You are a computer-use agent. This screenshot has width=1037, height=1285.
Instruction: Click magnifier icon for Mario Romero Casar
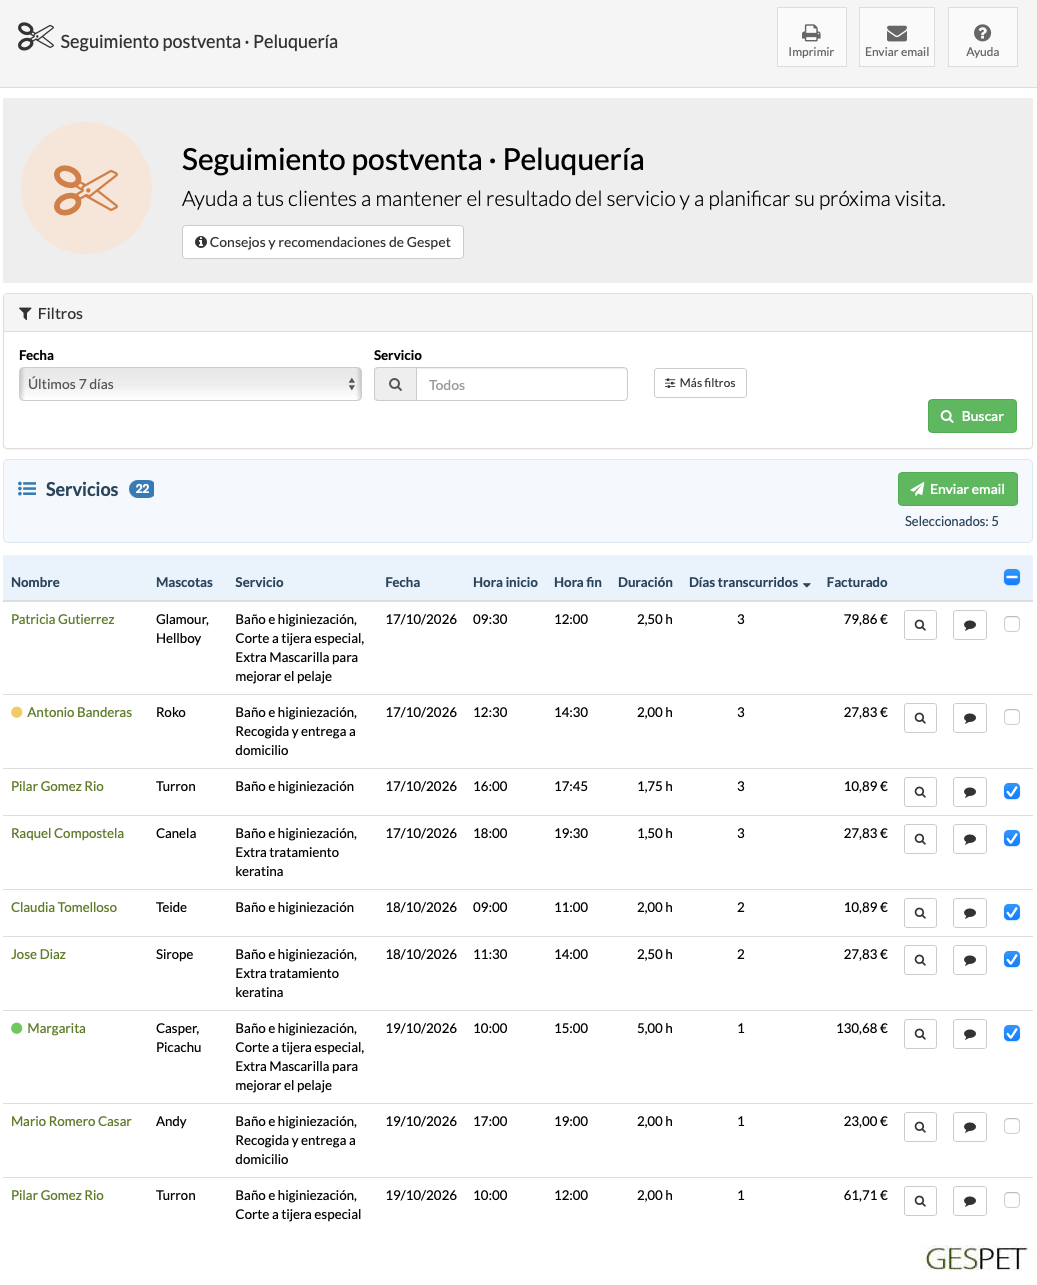(920, 1127)
